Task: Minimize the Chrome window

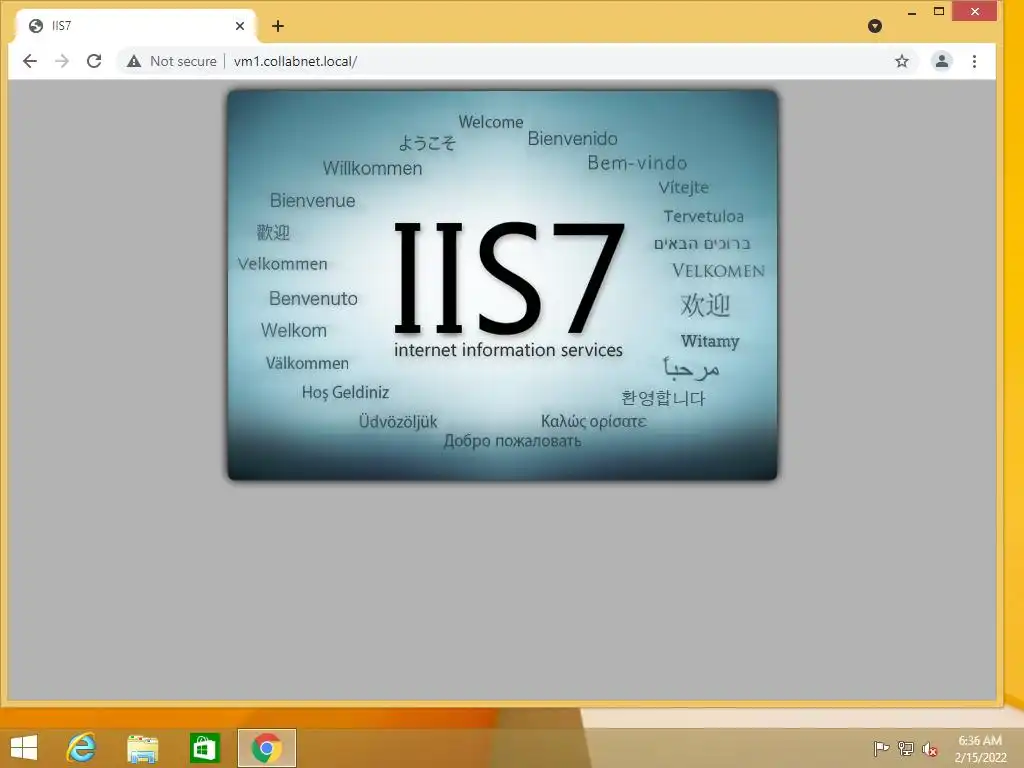Action: pos(912,12)
